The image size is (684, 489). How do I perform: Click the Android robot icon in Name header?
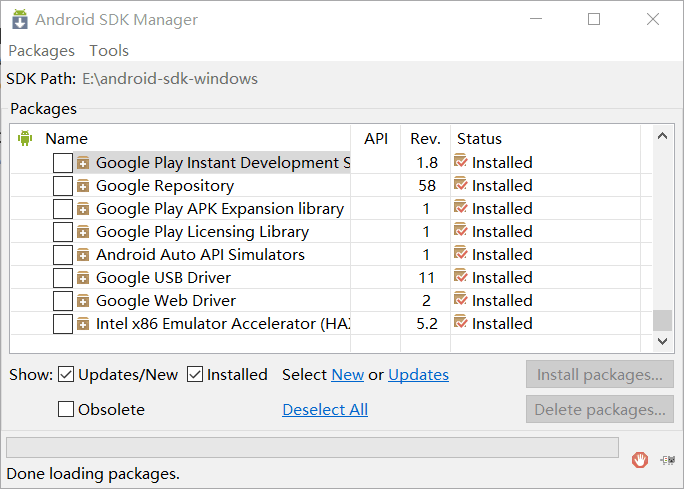pyautogui.click(x=25, y=138)
